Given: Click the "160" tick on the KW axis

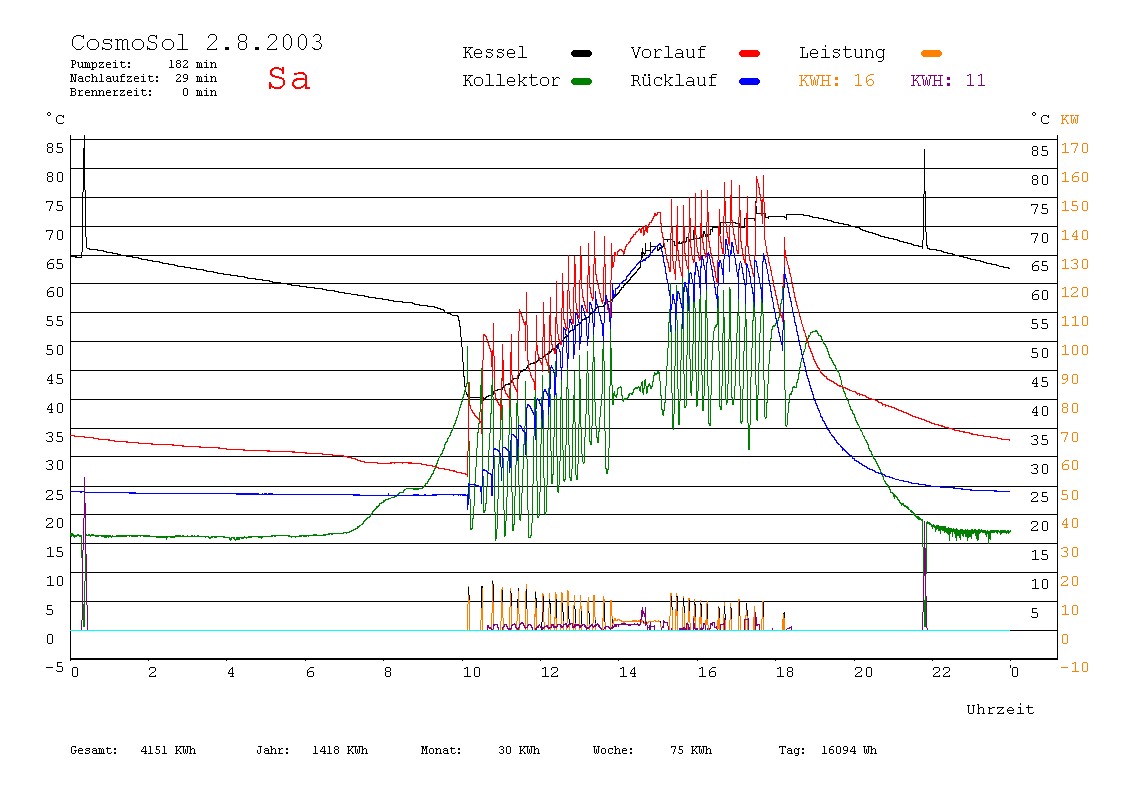Looking at the screenshot, I should click(1075, 177).
